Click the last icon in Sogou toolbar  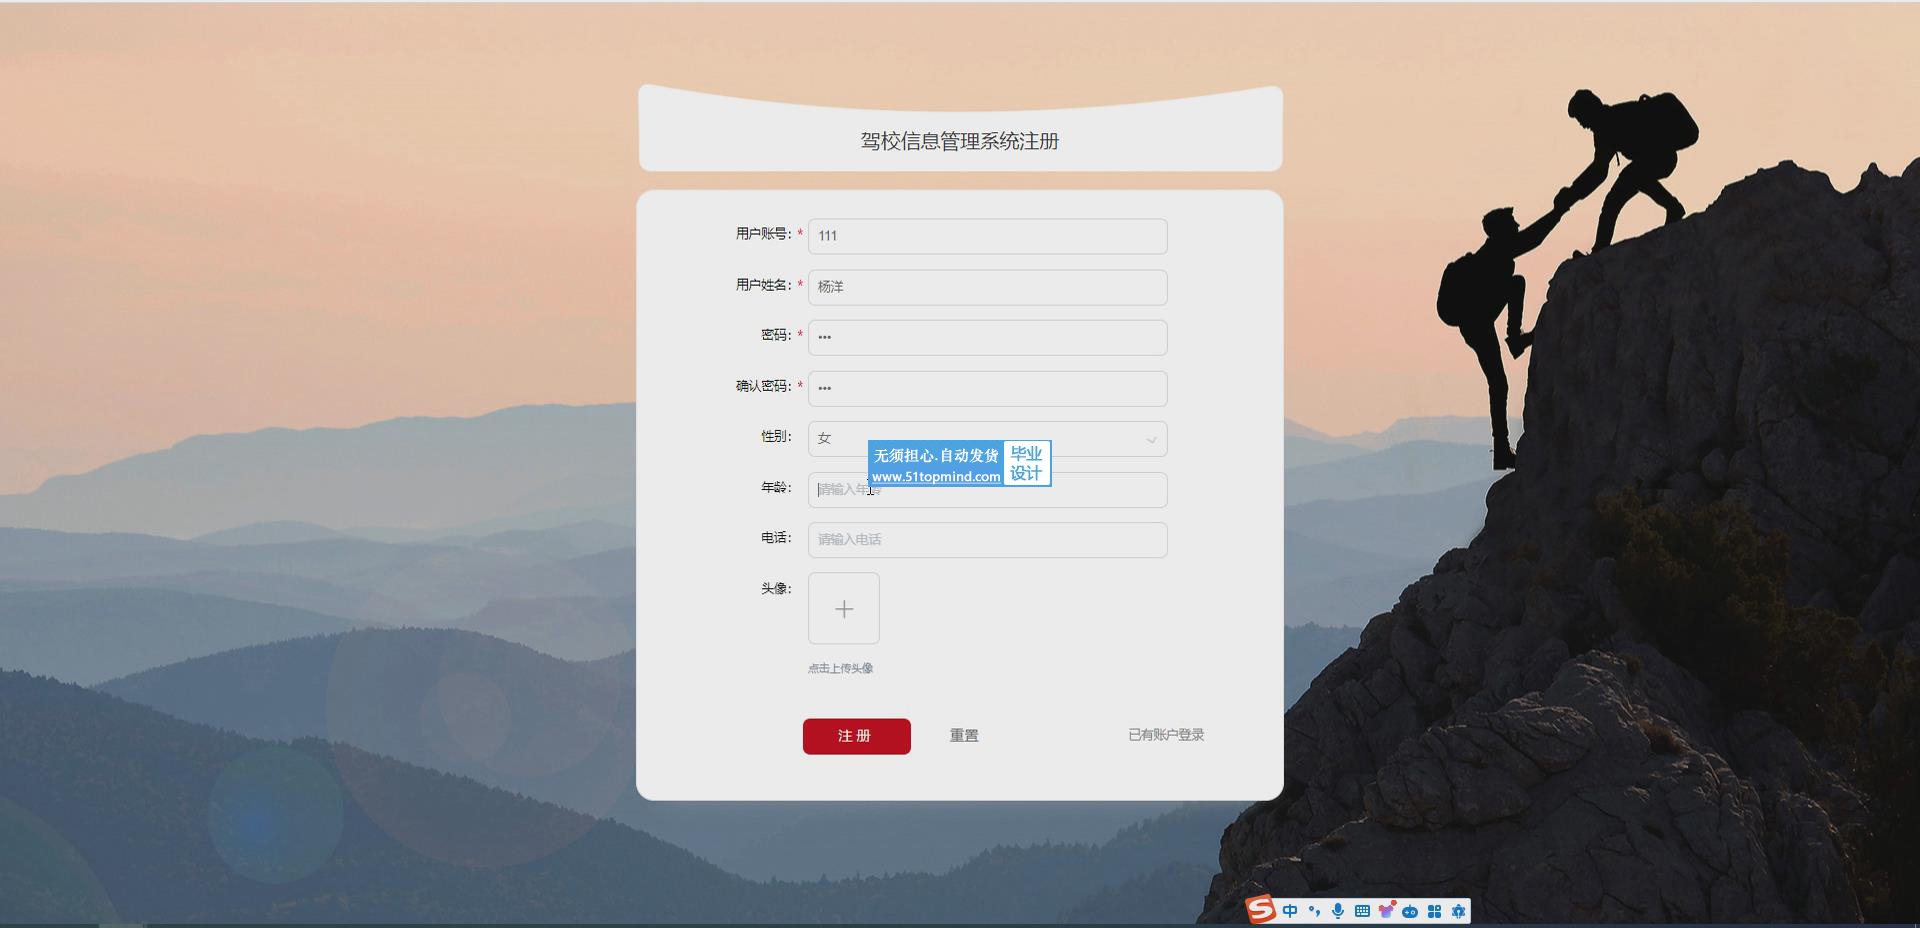coord(1458,911)
